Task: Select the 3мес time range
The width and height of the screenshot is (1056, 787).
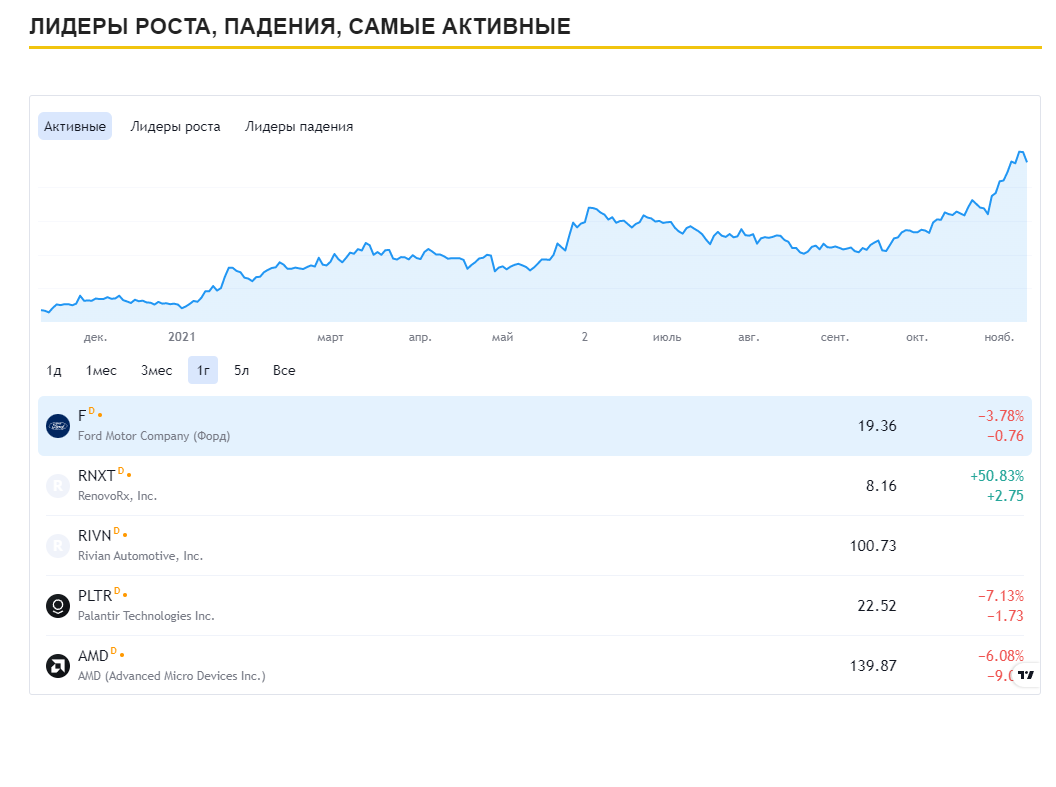Action: pos(157,371)
